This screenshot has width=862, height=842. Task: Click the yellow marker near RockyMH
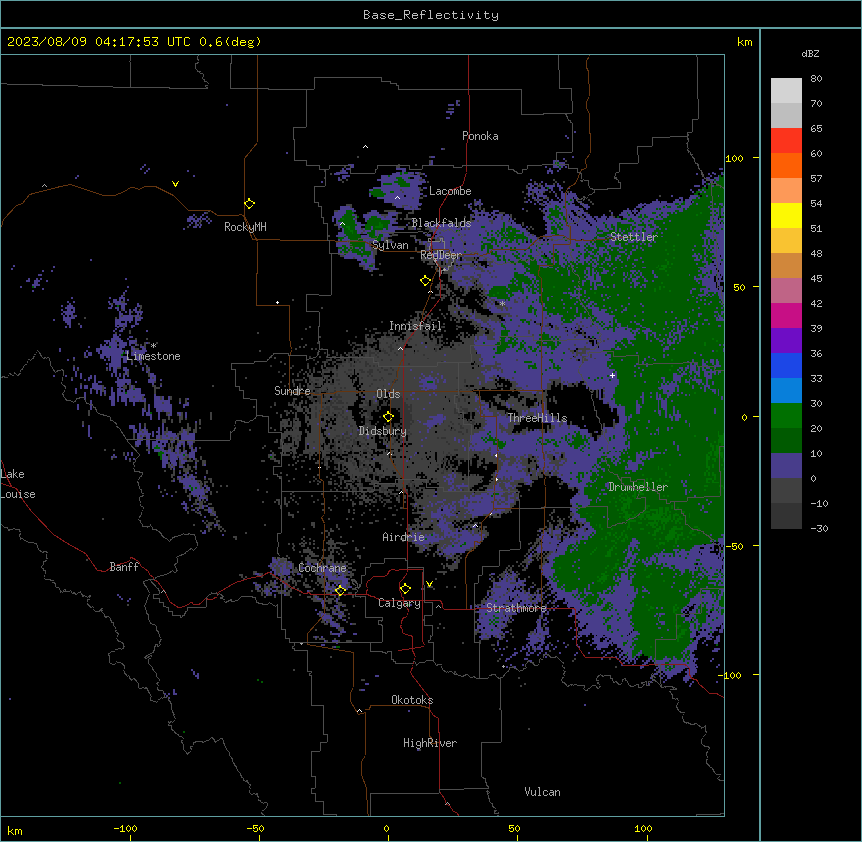(250, 204)
